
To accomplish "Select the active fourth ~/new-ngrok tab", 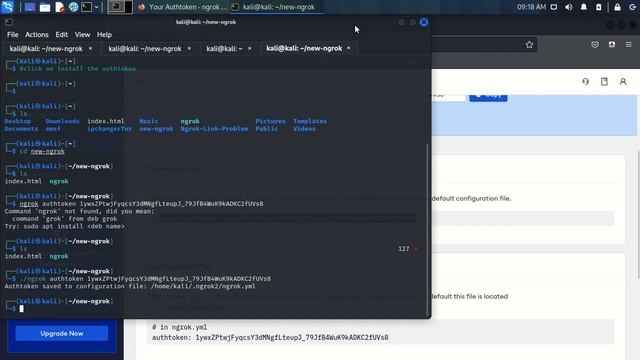I will point(304,49).
